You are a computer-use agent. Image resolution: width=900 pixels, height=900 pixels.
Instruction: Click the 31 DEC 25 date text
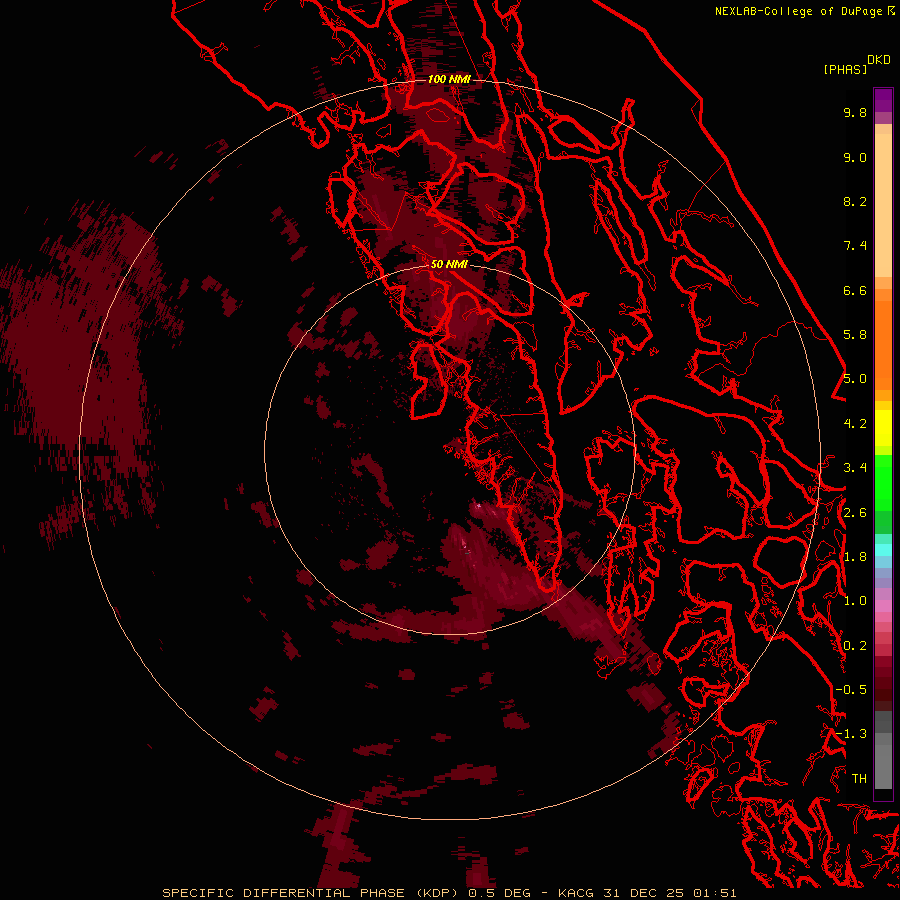645,893
